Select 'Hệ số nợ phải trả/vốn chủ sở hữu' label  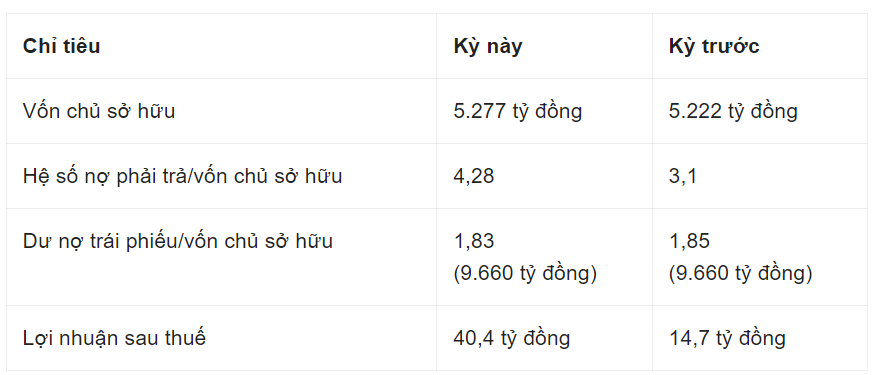pyautogui.click(x=182, y=176)
